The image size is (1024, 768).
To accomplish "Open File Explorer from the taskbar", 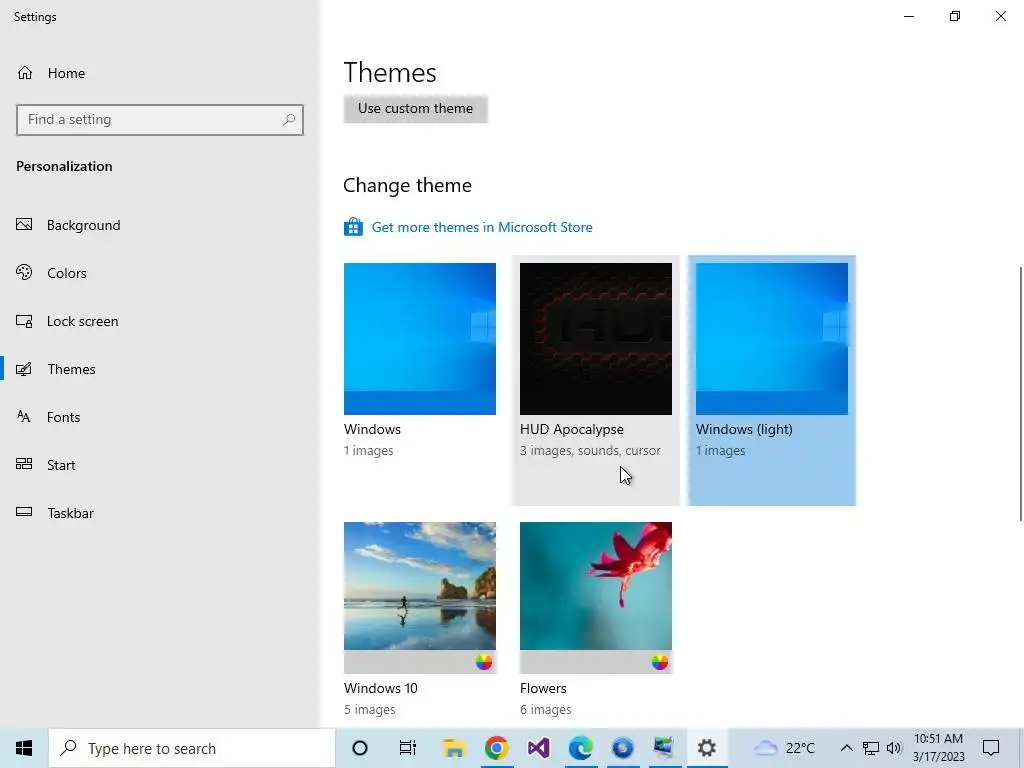I will click(454, 748).
